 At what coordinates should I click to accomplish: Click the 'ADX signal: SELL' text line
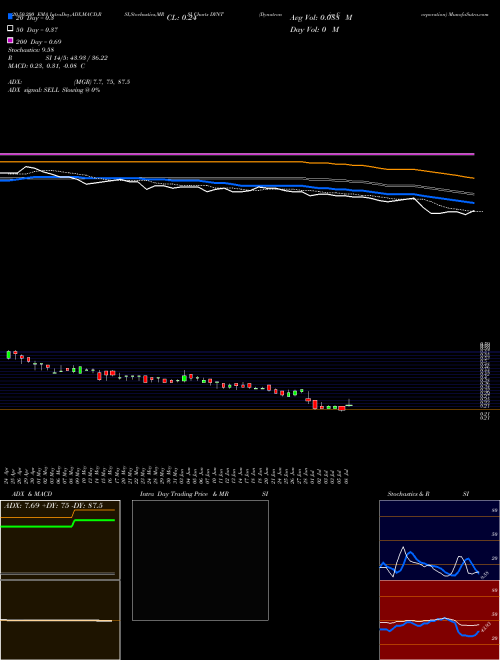(x=54, y=90)
